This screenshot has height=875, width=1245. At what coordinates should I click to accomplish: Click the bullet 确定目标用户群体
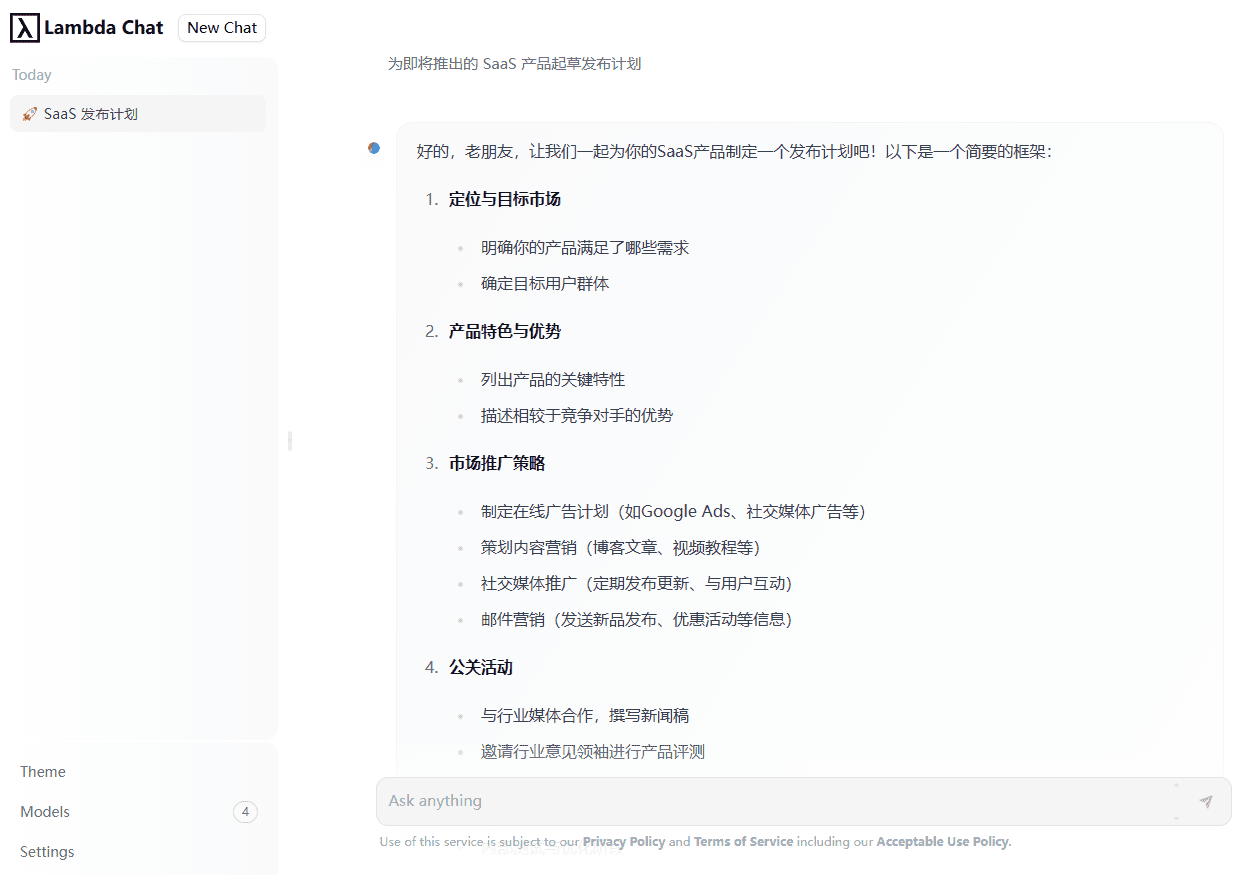tap(545, 283)
